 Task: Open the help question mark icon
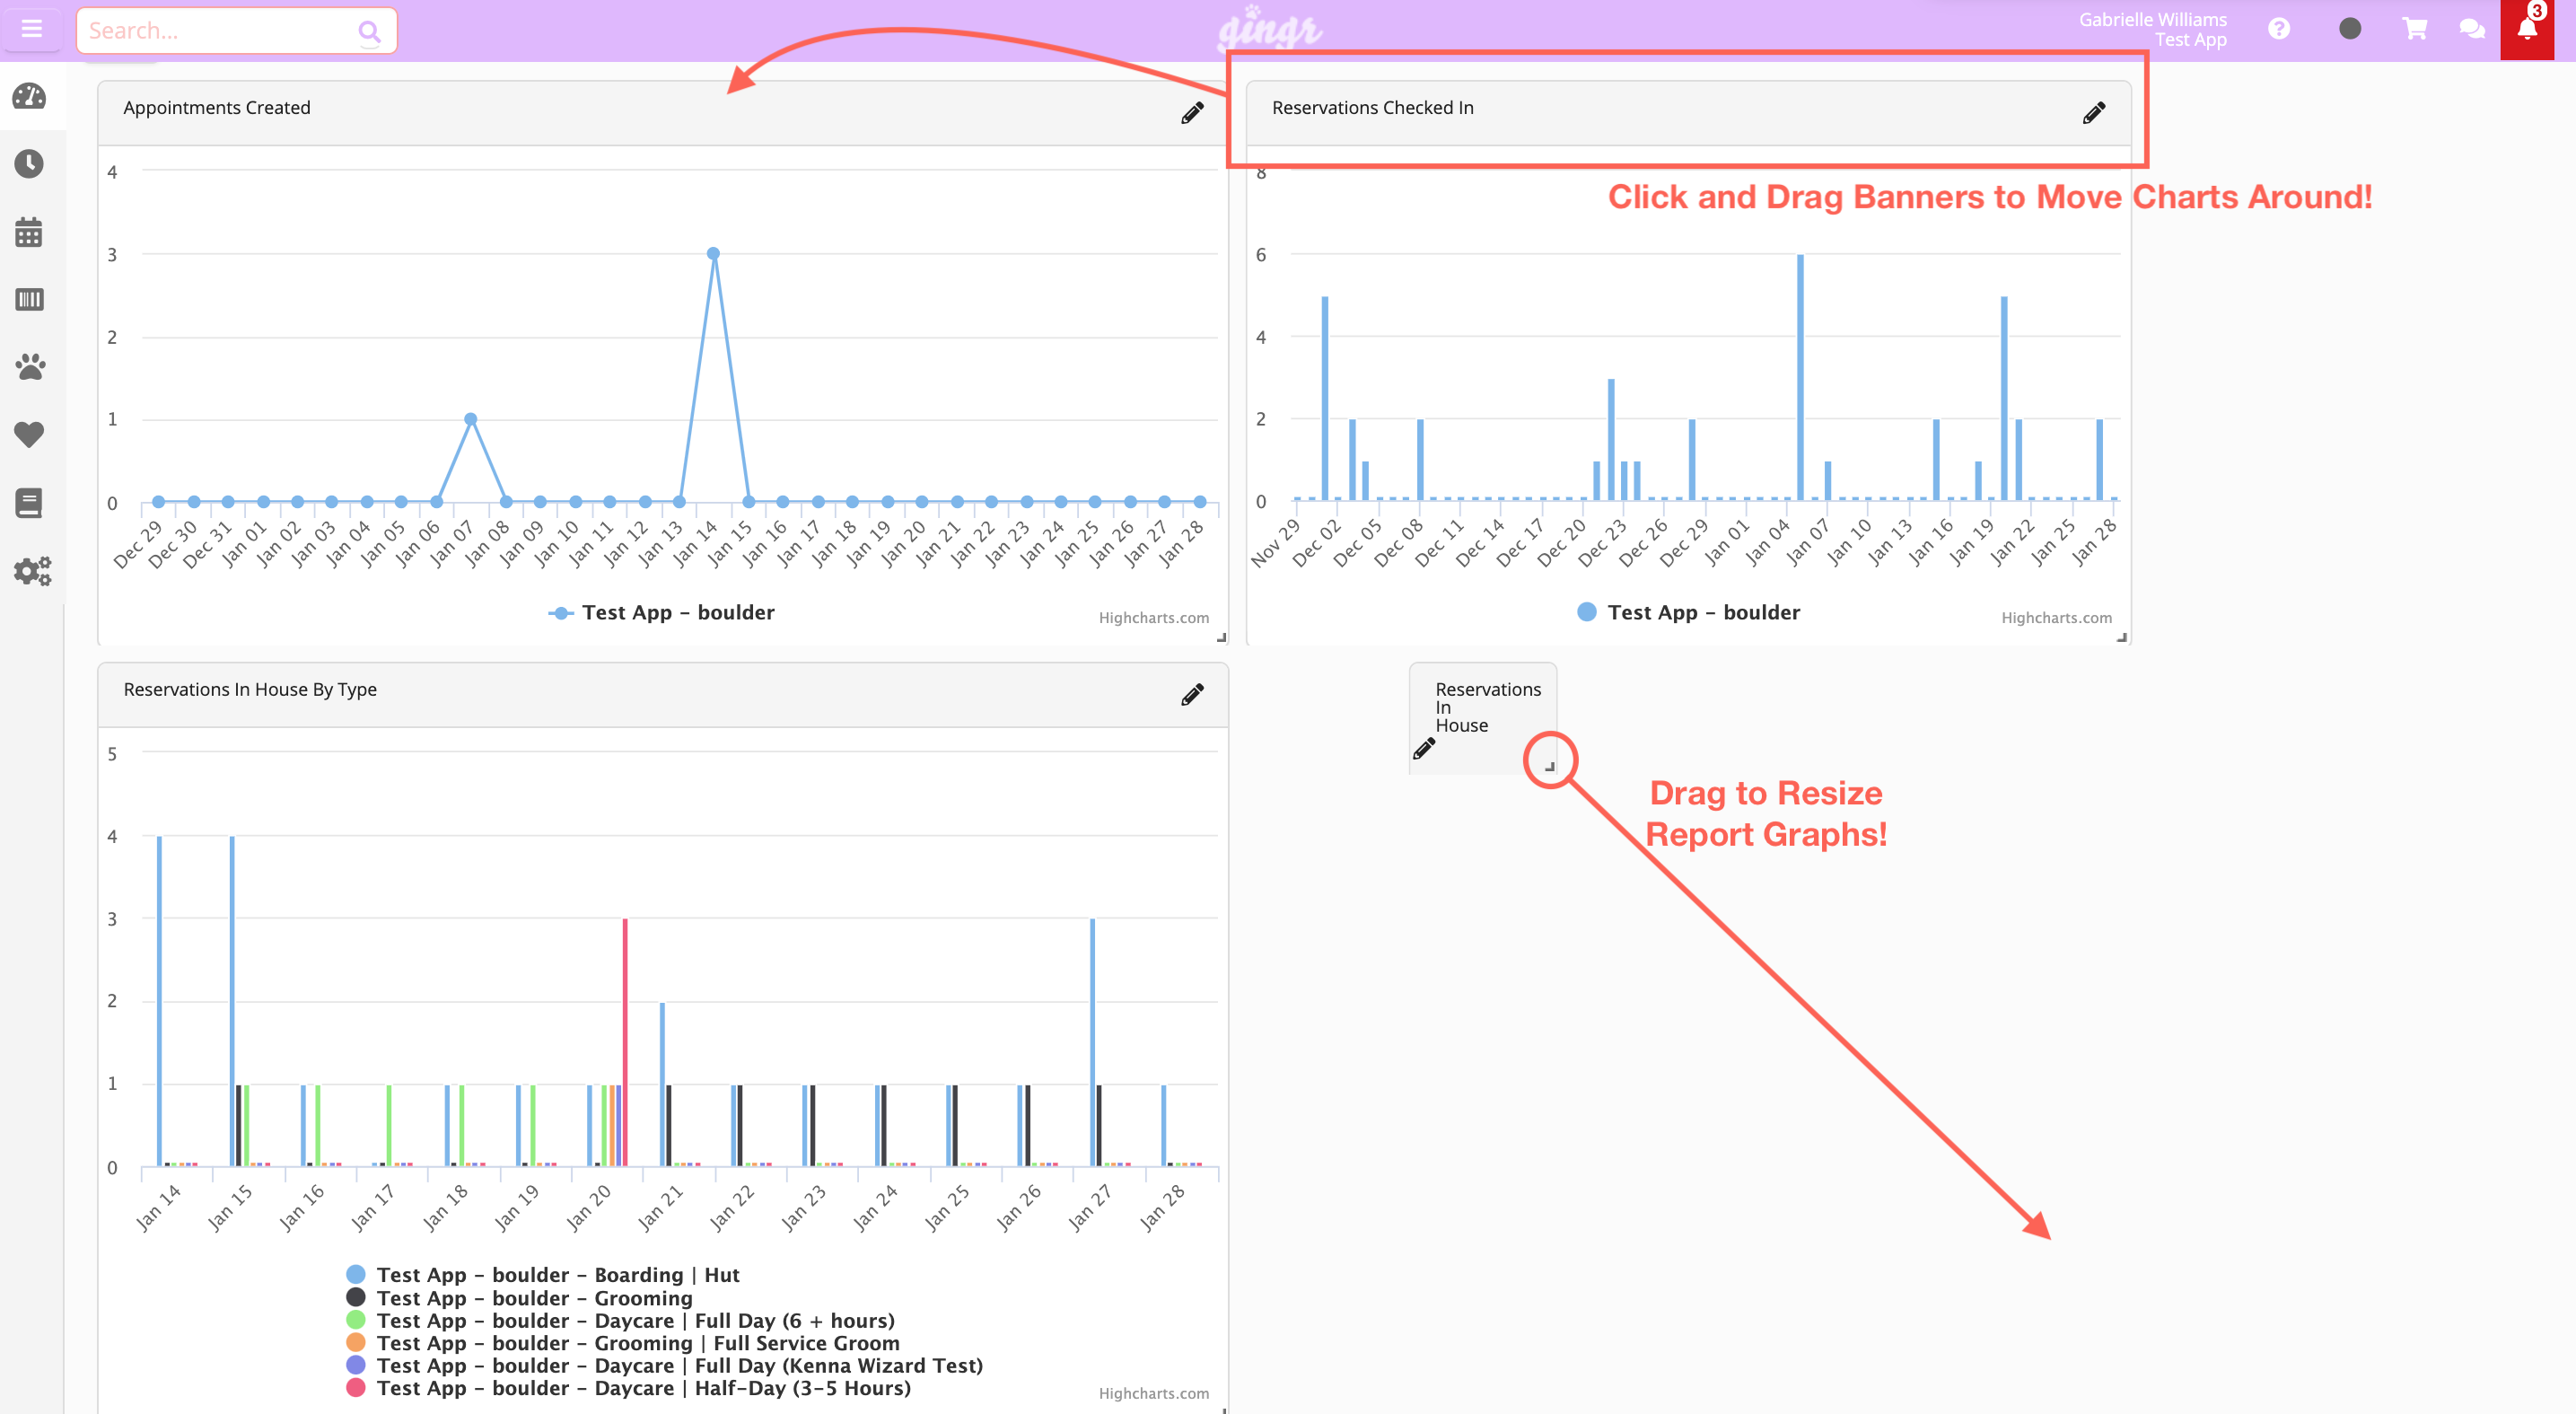tap(2279, 29)
